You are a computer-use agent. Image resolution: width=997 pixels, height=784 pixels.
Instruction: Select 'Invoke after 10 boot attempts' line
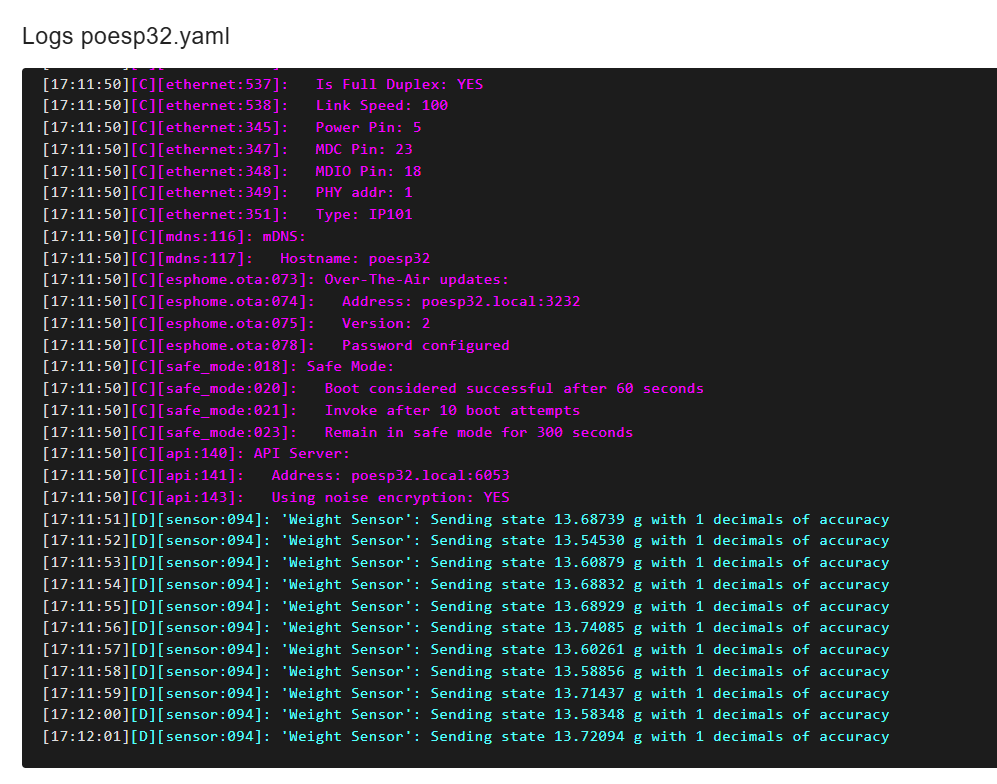coord(452,411)
